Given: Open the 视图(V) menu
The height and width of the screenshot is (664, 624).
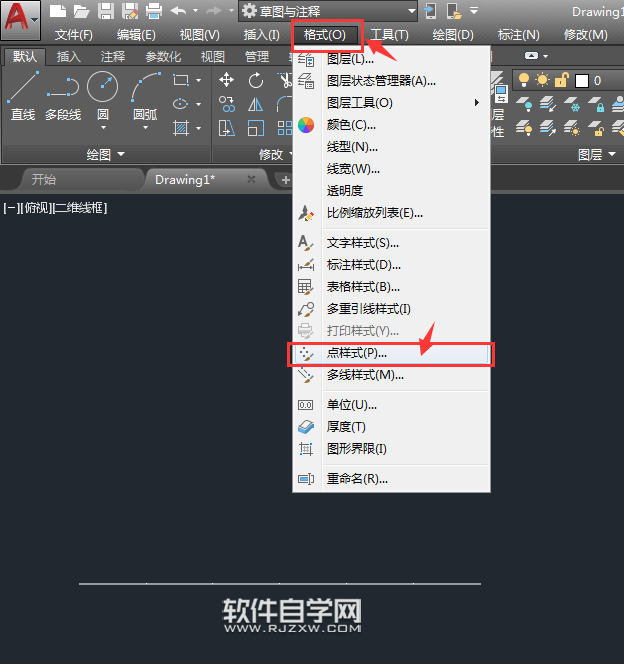Looking at the screenshot, I should click(x=199, y=35).
